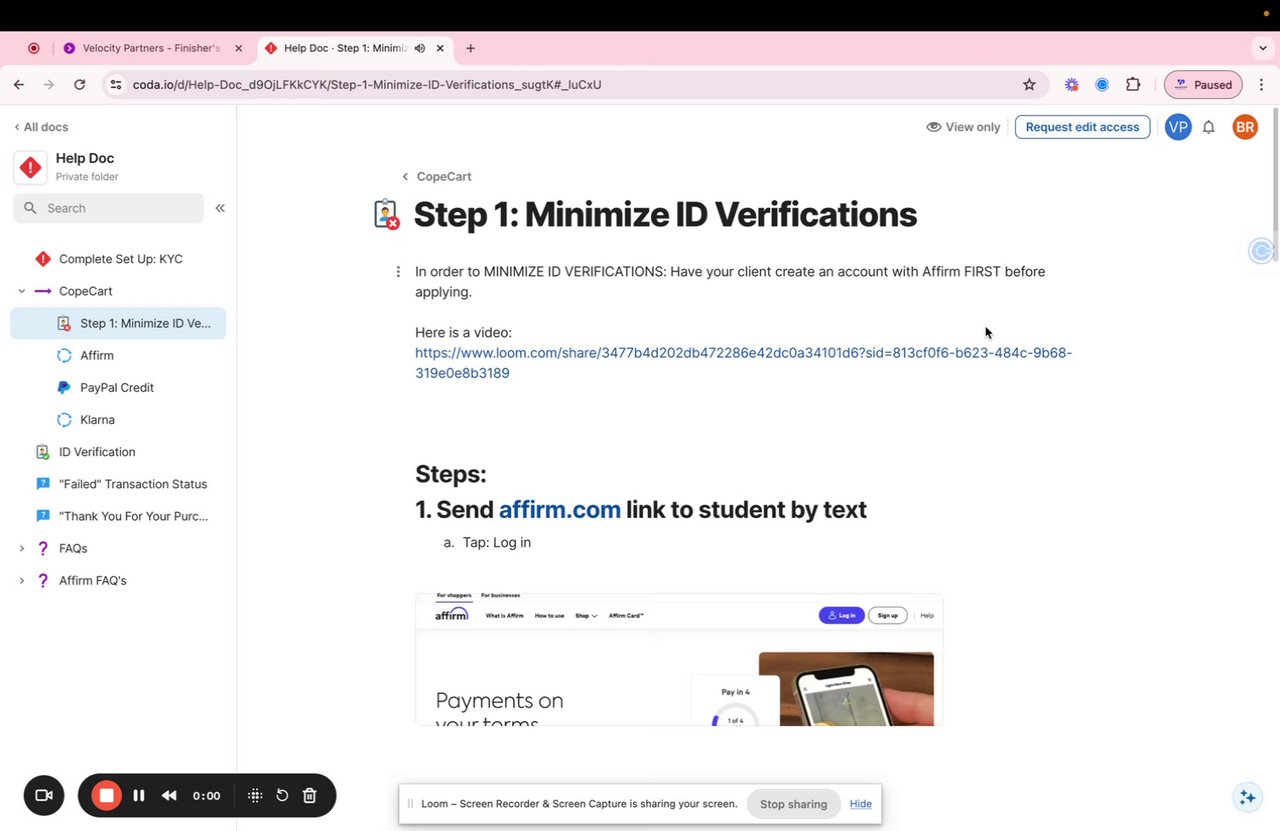Image resolution: width=1280 pixels, height=831 pixels.
Task: Click the sidebar Search field
Action: [109, 208]
